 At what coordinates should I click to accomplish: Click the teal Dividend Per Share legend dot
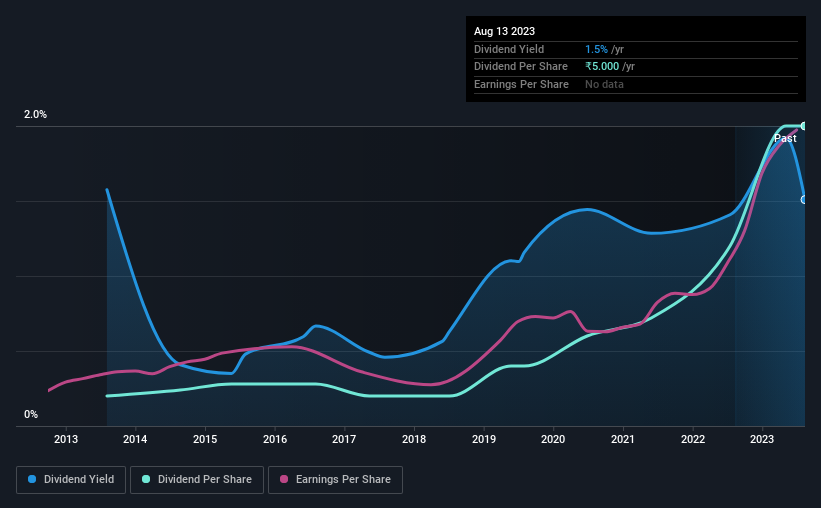(146, 479)
